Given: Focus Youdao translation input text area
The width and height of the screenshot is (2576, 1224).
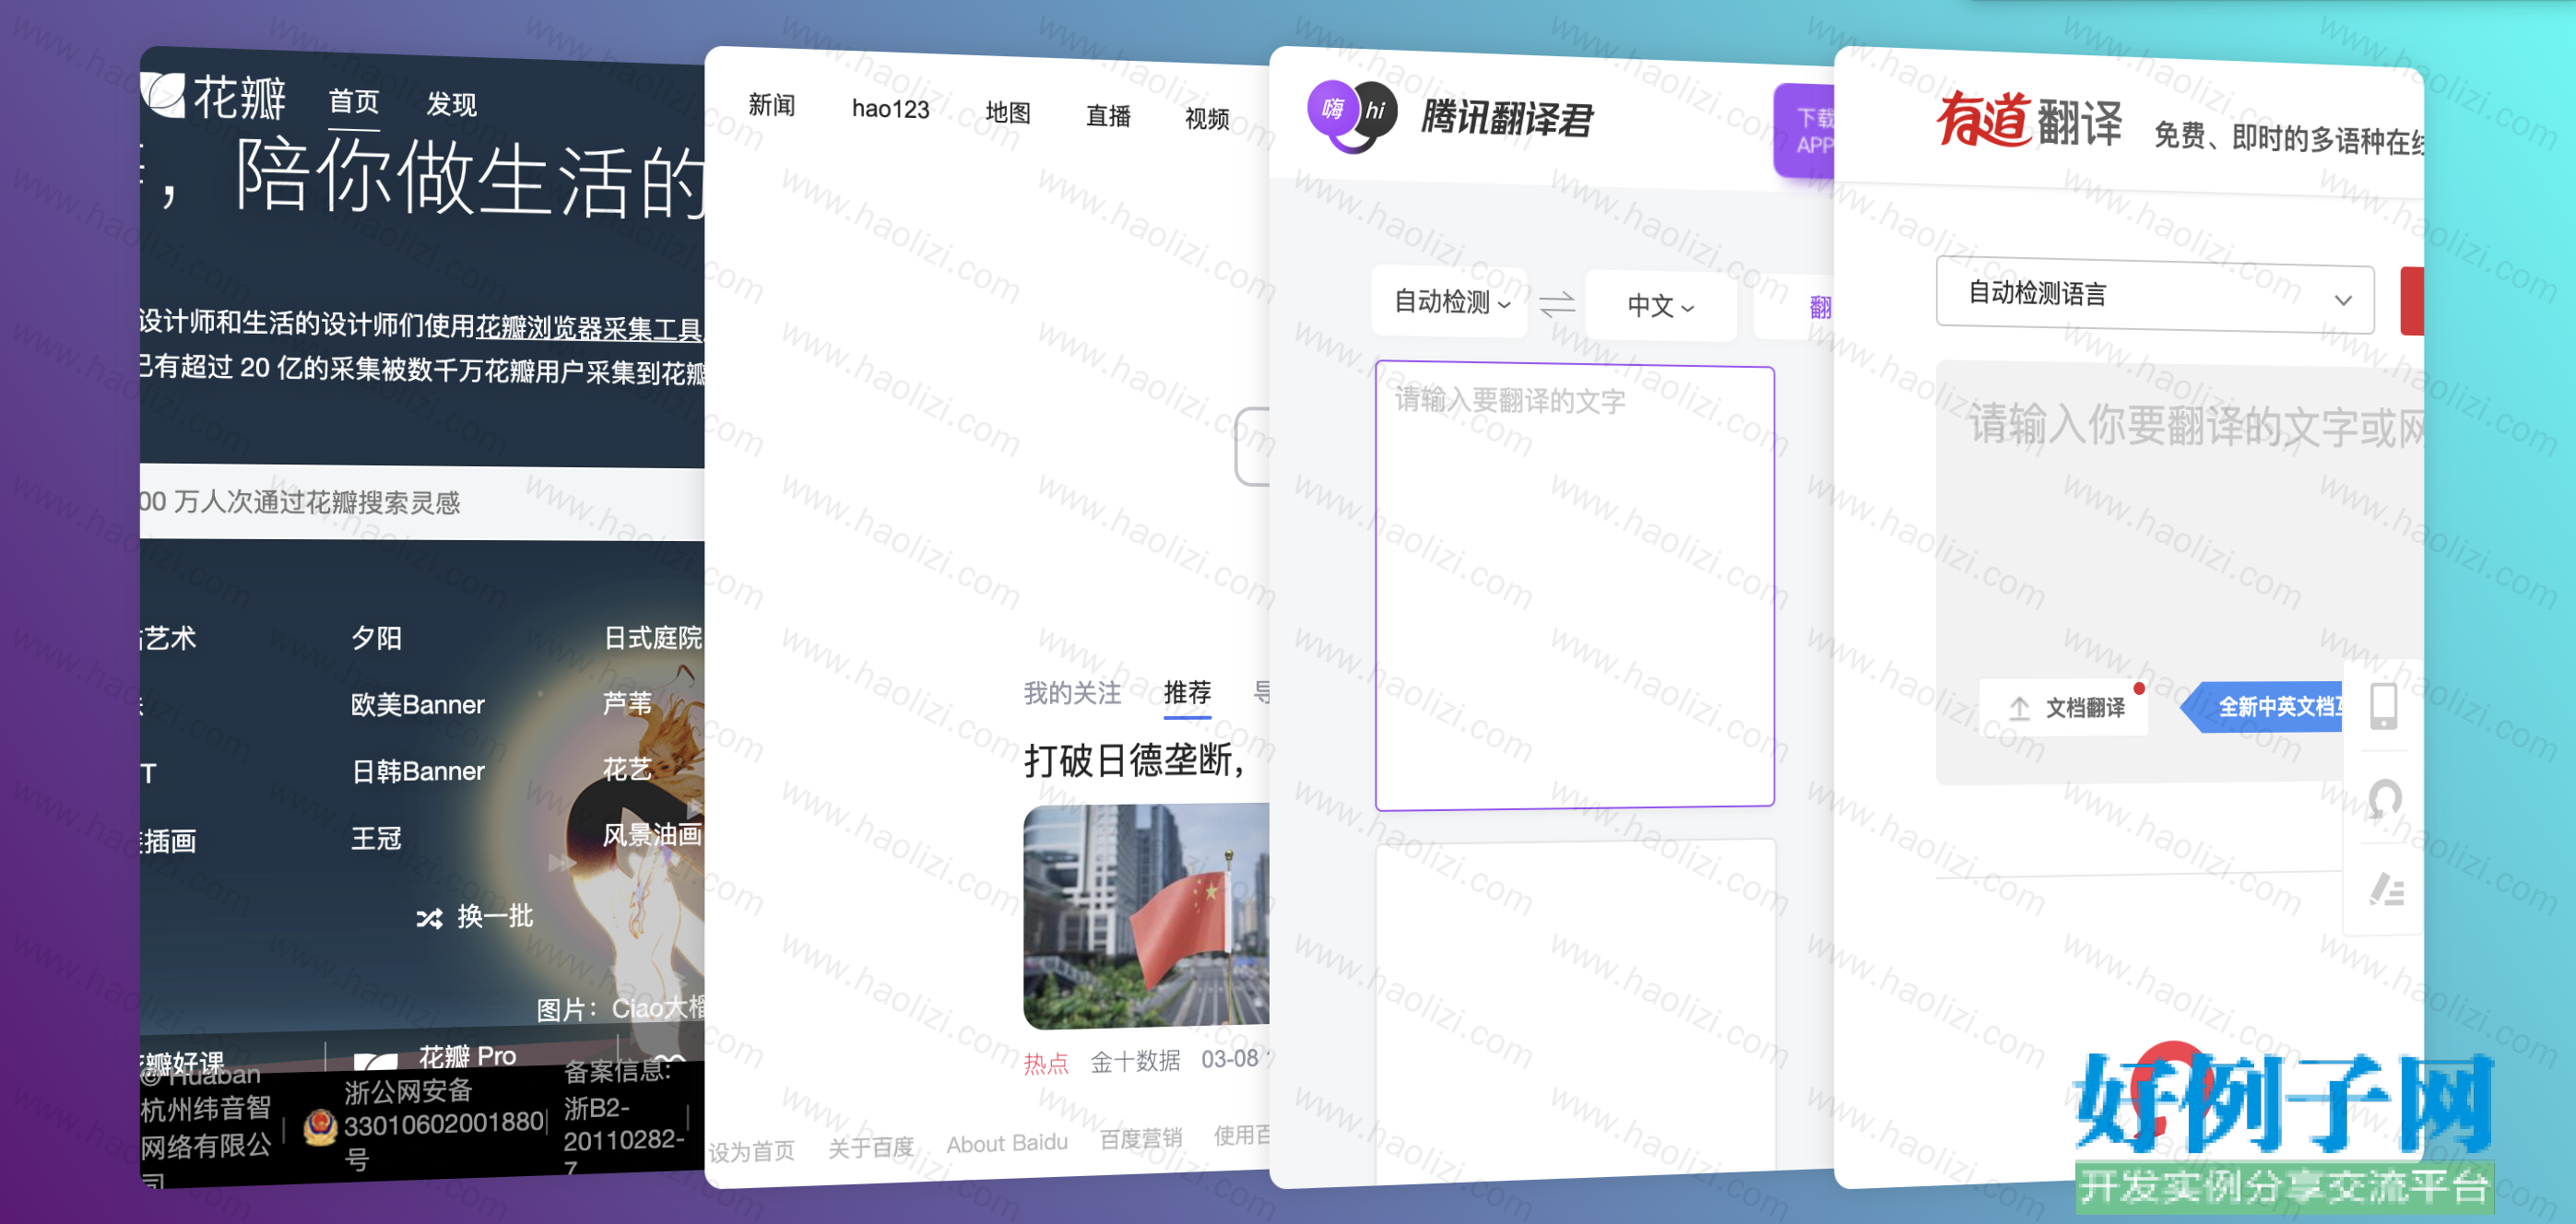Looking at the screenshot, I should [2180, 572].
